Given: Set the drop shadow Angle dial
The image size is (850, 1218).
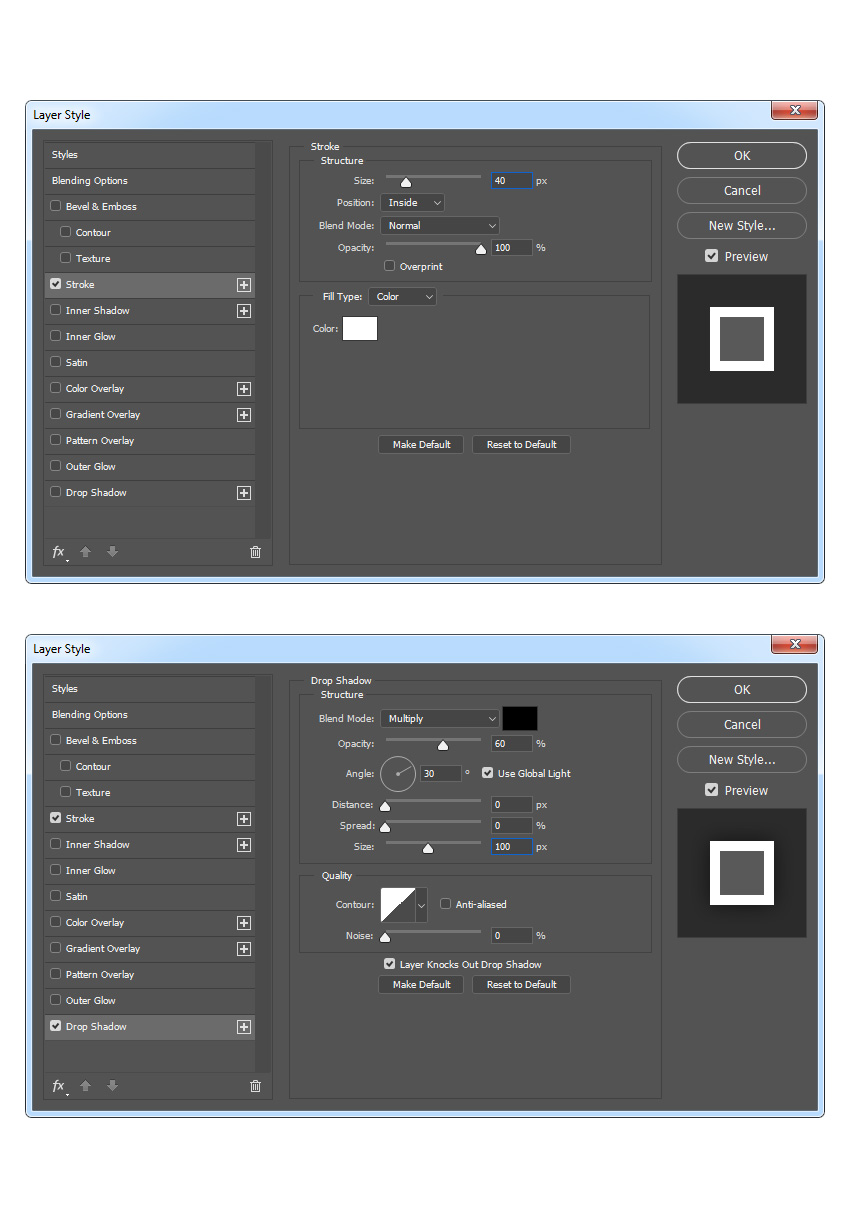Looking at the screenshot, I should [x=398, y=774].
